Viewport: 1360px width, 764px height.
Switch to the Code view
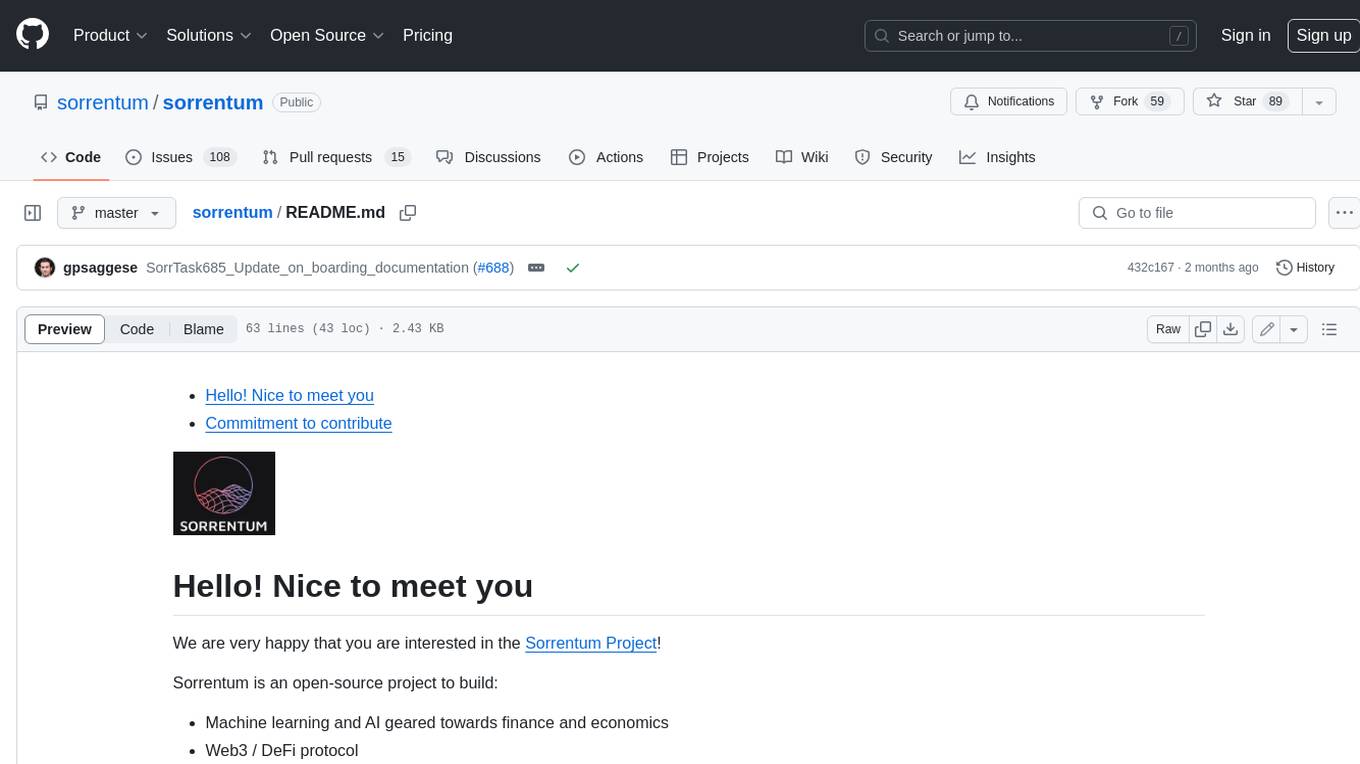coord(137,329)
